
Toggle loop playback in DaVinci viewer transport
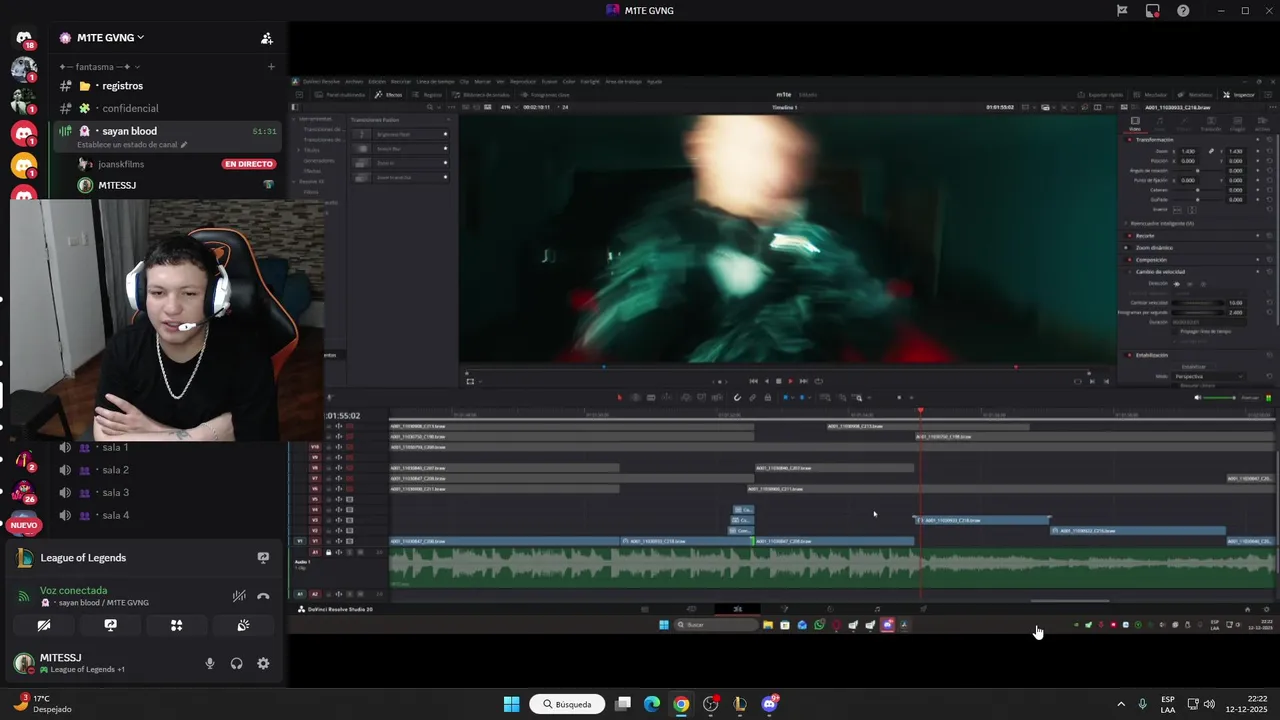819,381
